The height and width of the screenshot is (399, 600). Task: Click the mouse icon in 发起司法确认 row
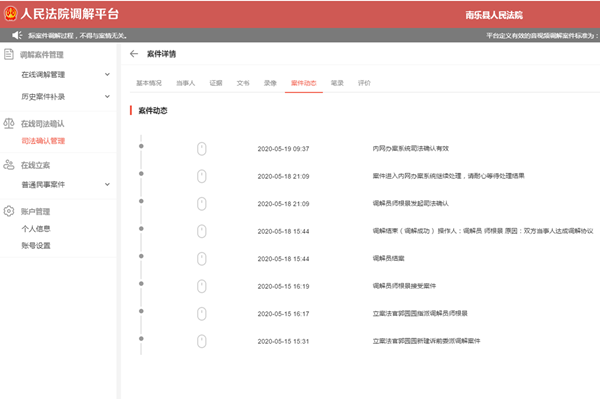202,204
